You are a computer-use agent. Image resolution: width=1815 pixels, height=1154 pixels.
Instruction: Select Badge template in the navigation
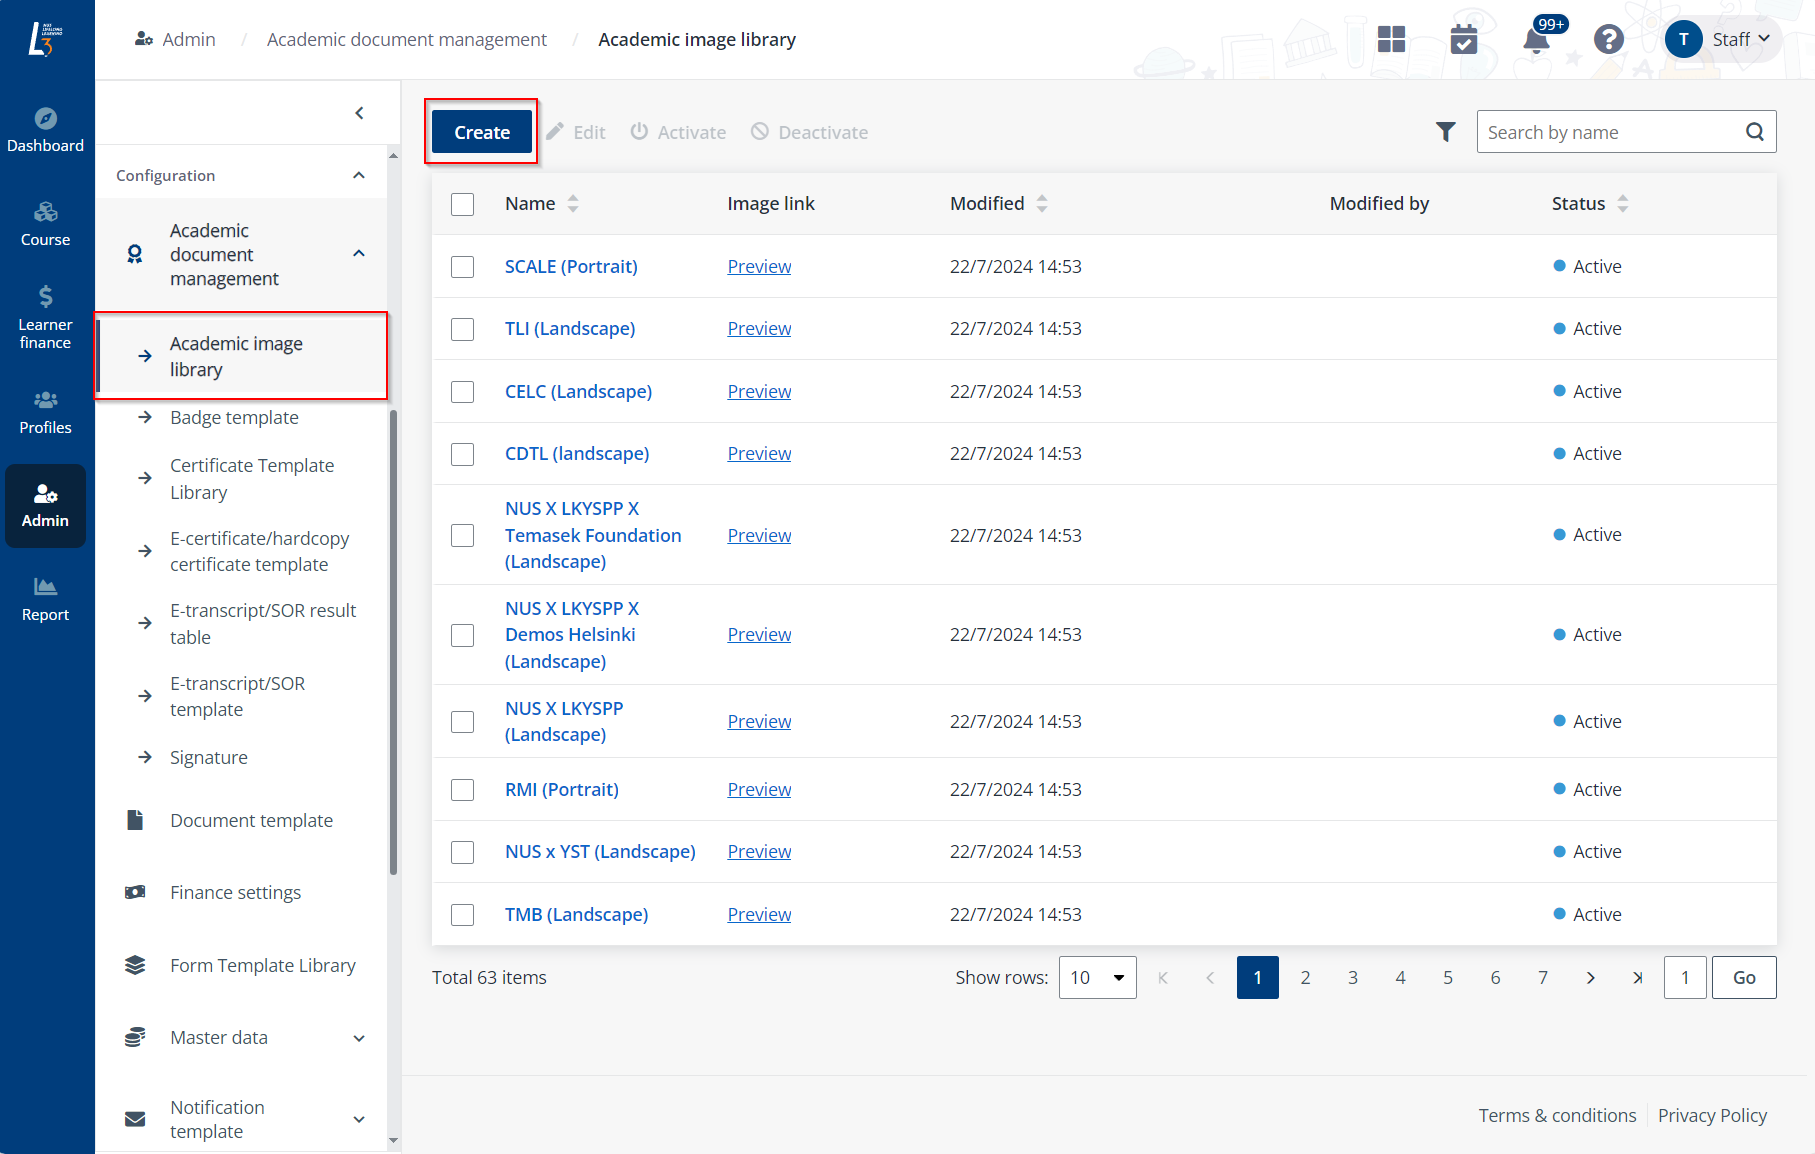point(234,417)
